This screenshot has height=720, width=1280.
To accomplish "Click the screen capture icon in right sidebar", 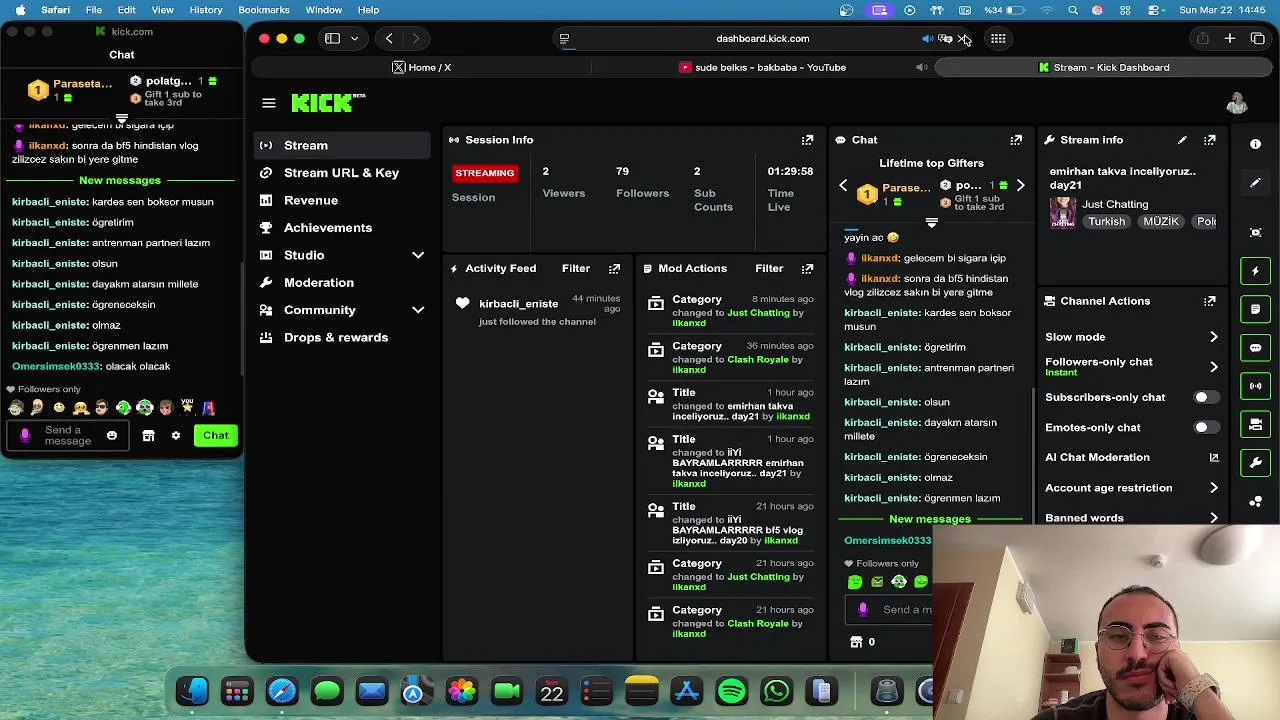I will click(1256, 232).
